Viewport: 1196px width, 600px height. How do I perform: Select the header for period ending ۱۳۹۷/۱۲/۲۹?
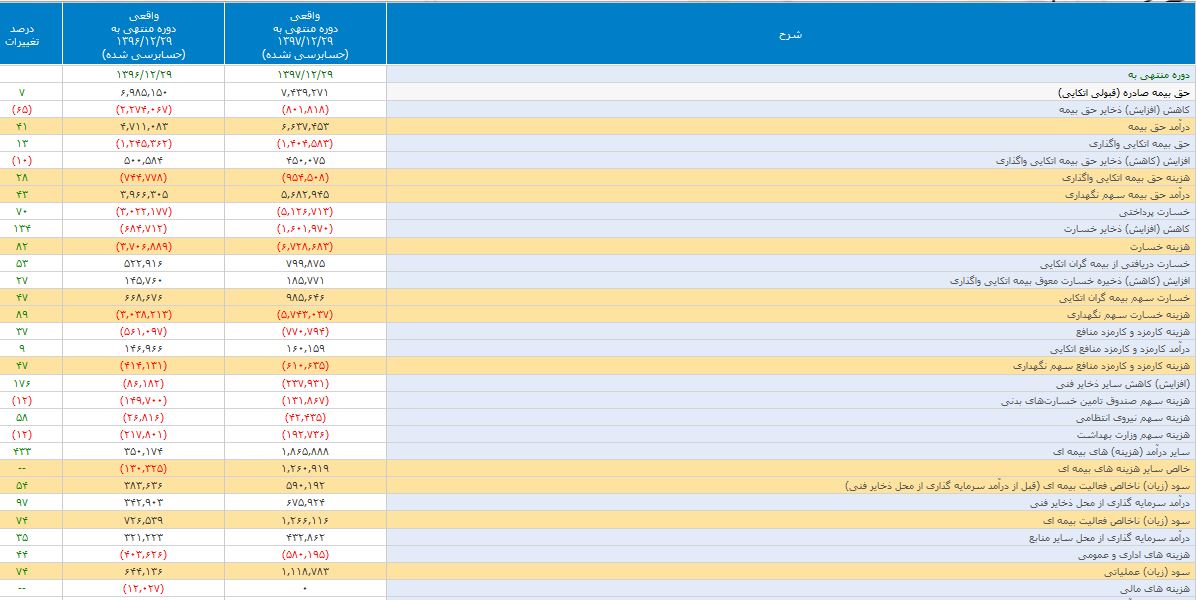(305, 35)
